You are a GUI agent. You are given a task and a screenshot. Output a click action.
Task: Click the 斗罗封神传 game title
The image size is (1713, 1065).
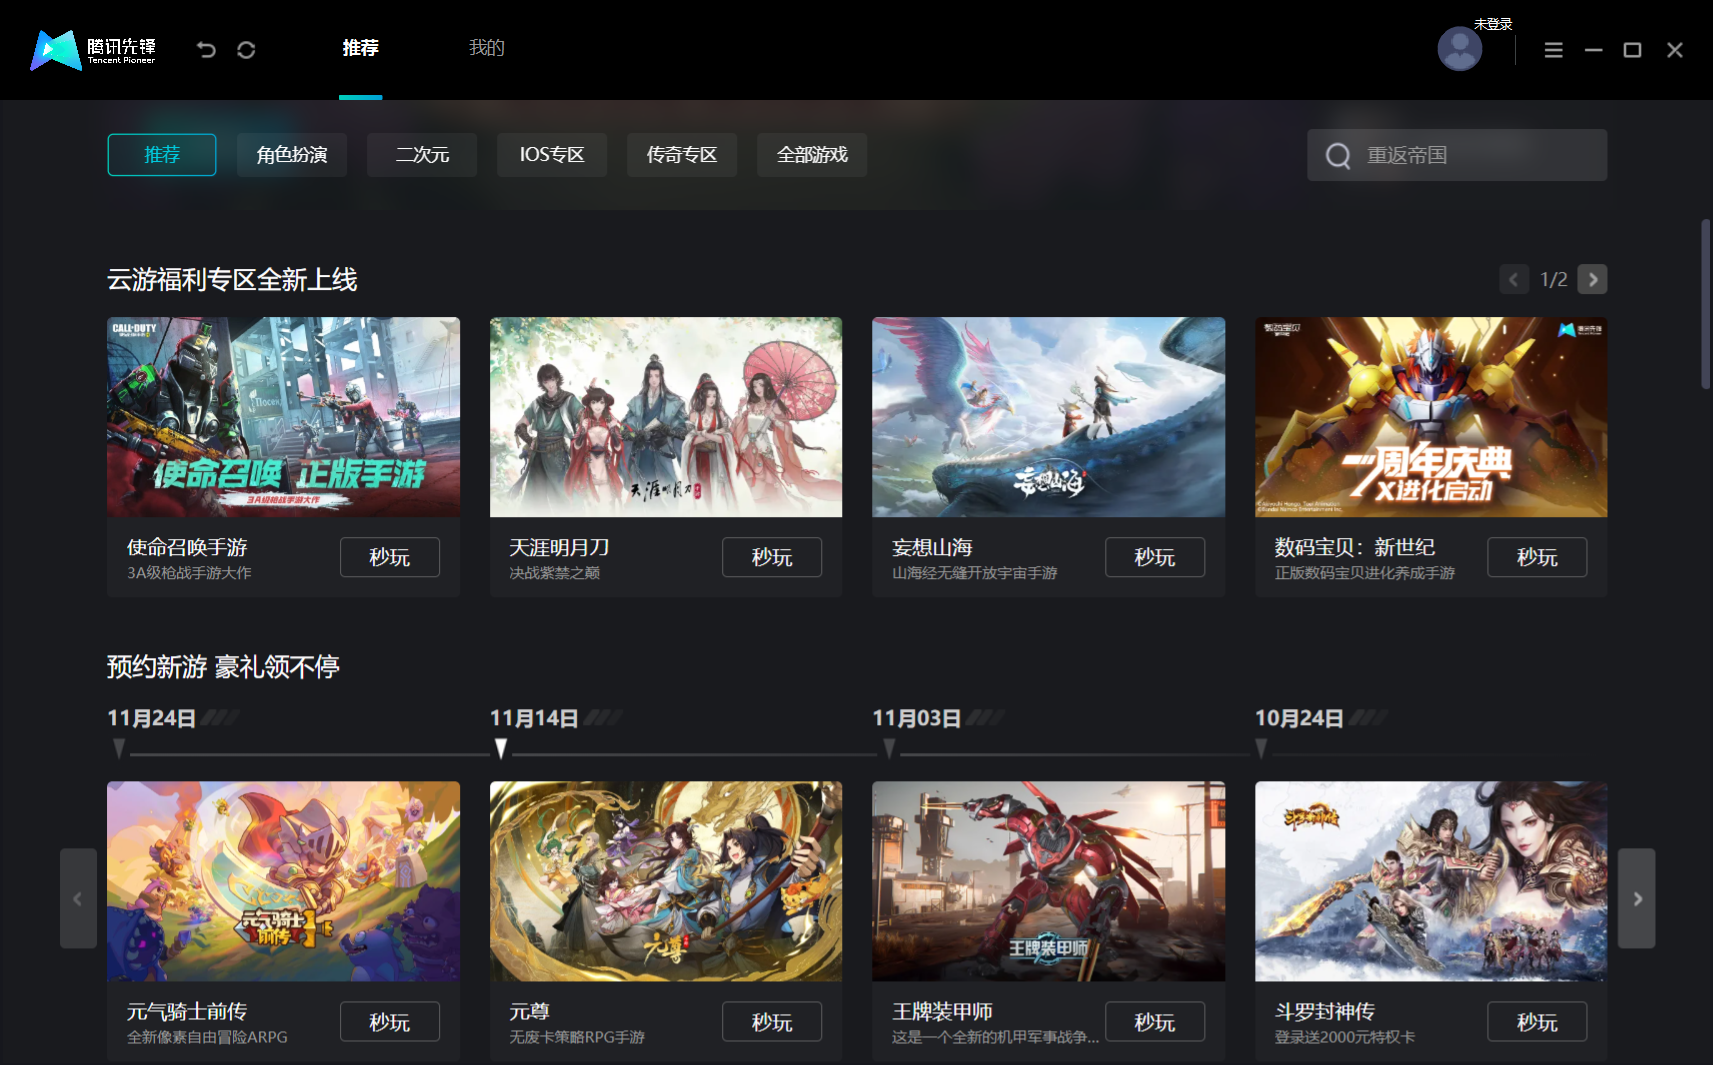pos(1325,1012)
